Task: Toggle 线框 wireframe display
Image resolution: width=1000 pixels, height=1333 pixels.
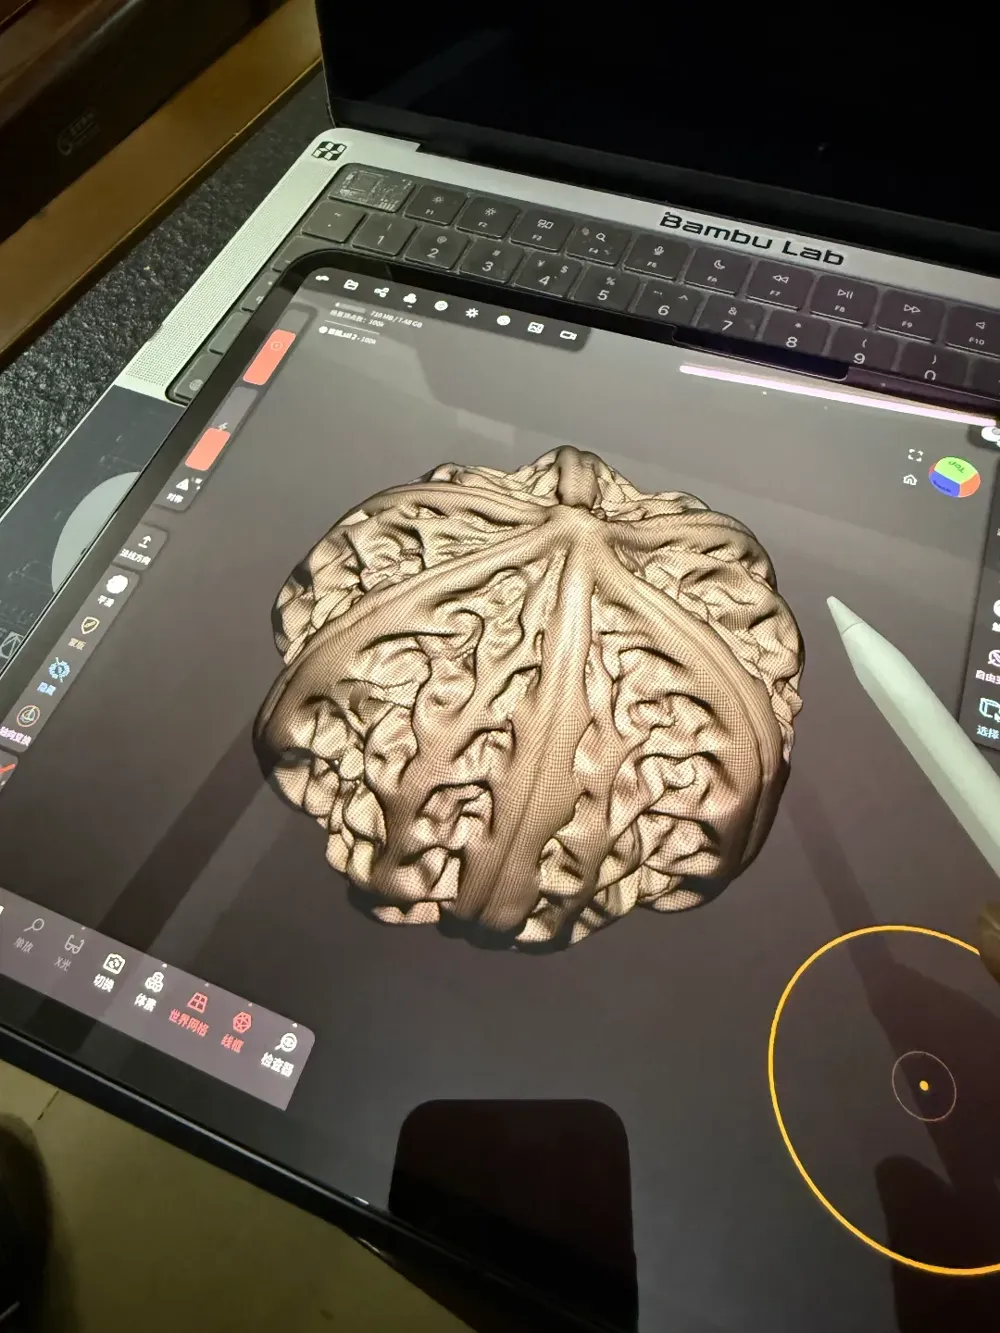Action: [x=236, y=1031]
